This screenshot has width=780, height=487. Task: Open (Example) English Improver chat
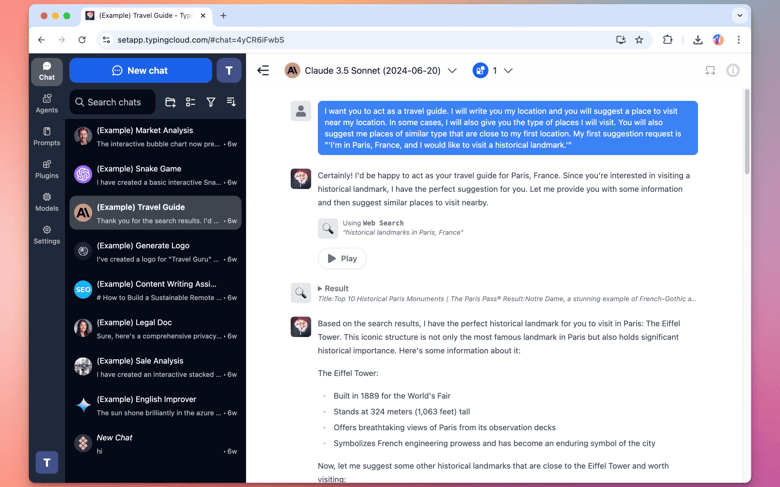click(x=155, y=405)
